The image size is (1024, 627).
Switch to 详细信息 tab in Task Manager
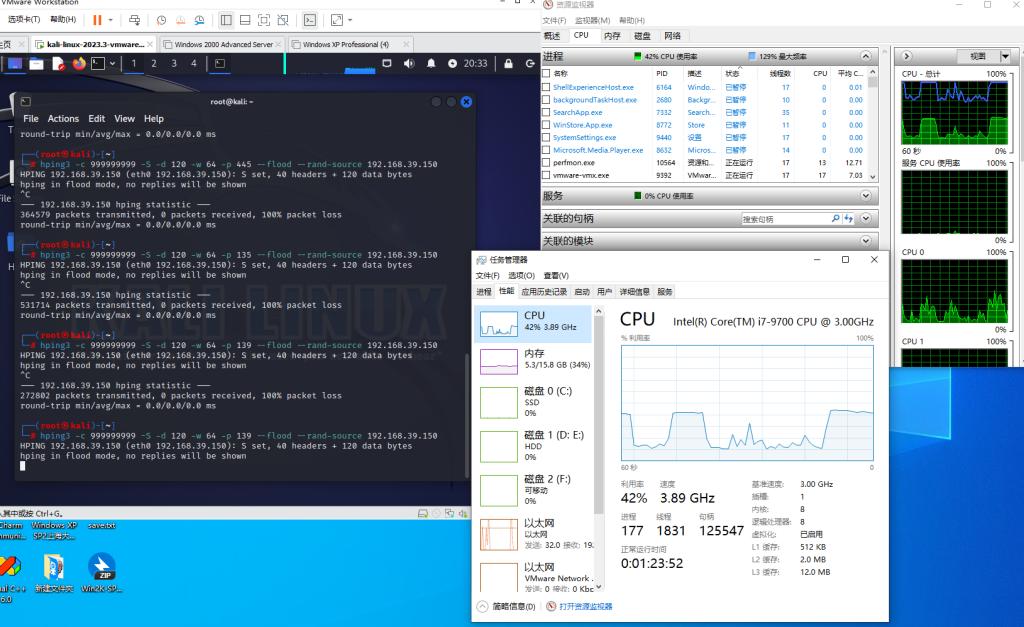tap(634, 292)
